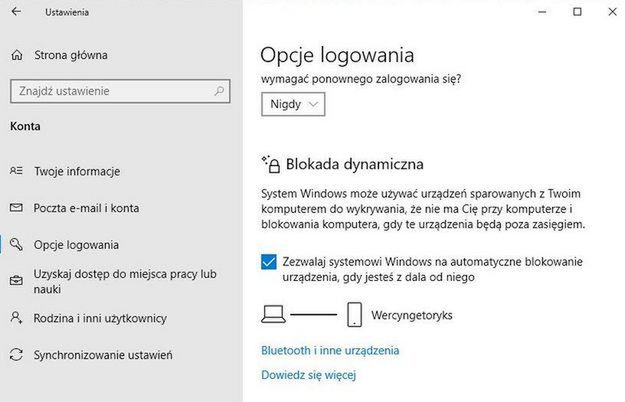Click the key icon for Opcje logowania

[15, 244]
